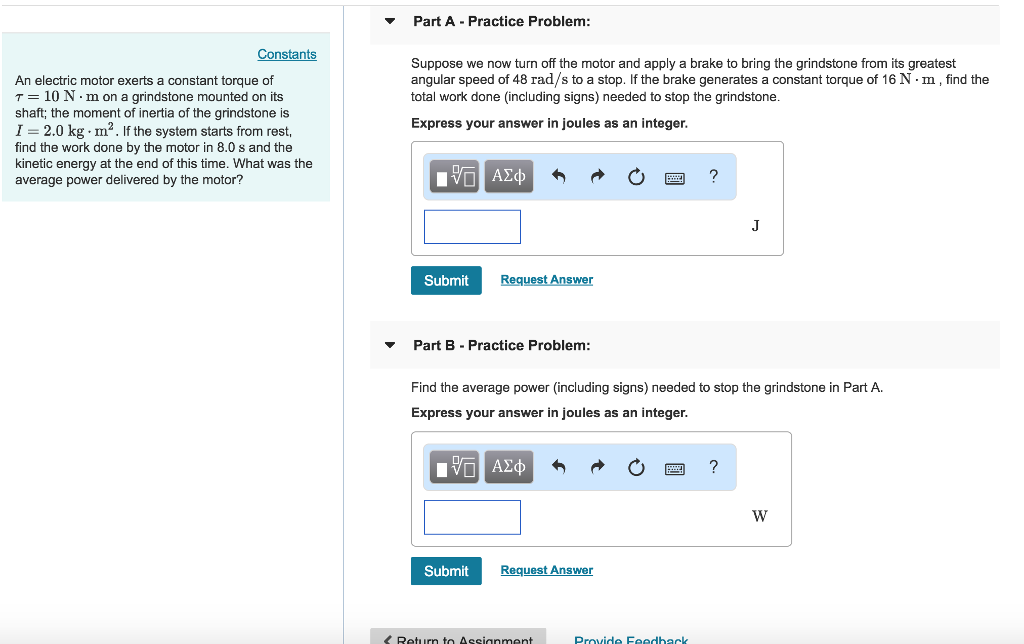Focus the Part A joules answer field
Image resolution: width=1024 pixels, height=644 pixels.
point(472,227)
